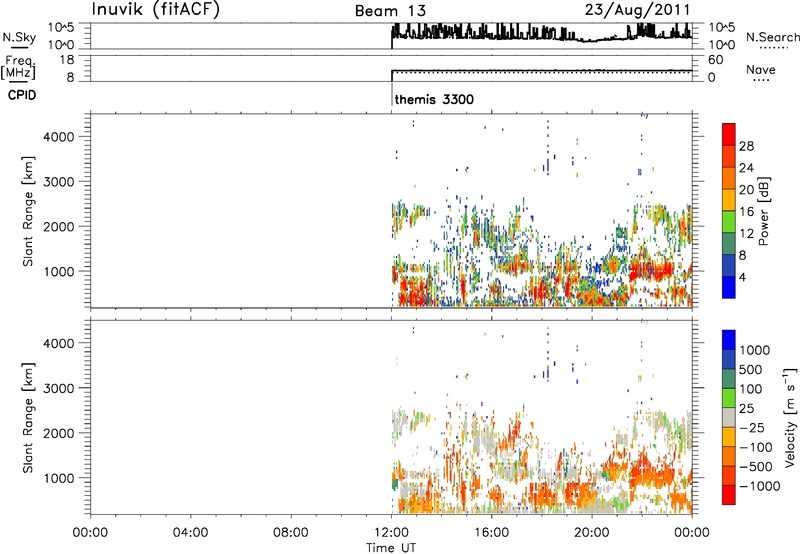Image resolution: width=800 pixels, height=554 pixels.
Task: Click the N.Sky legend label
Action: pos(19,38)
